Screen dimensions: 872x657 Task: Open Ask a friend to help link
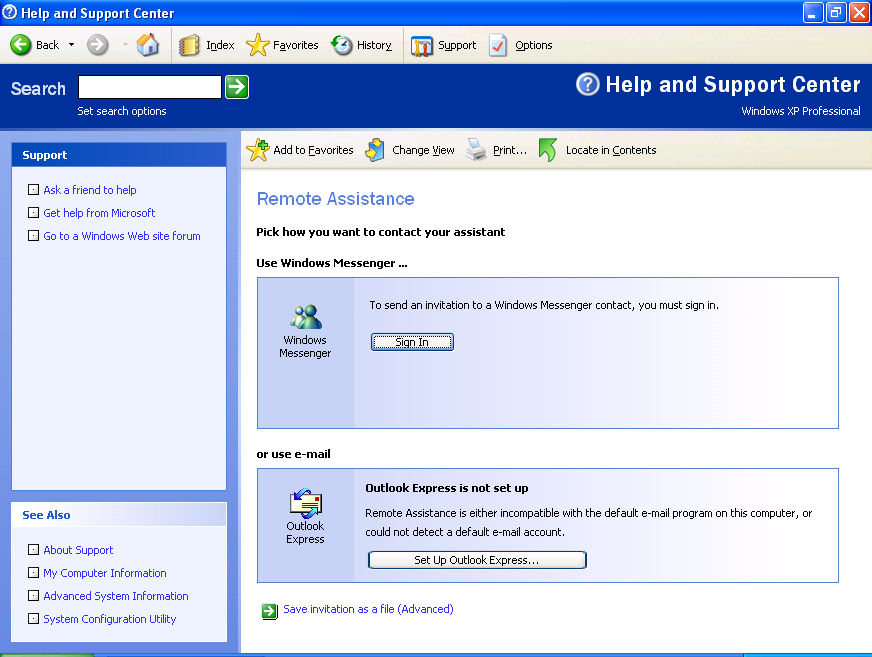point(90,190)
